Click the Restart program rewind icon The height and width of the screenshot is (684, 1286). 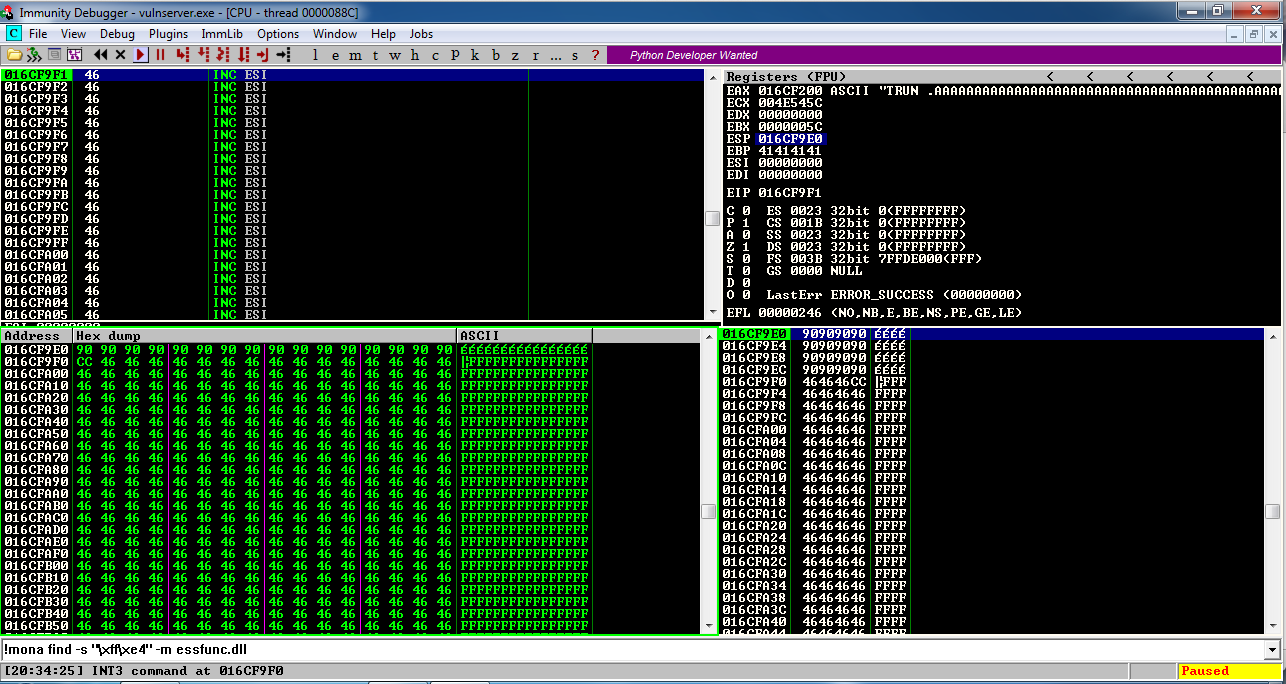pyautogui.click(x=101, y=55)
